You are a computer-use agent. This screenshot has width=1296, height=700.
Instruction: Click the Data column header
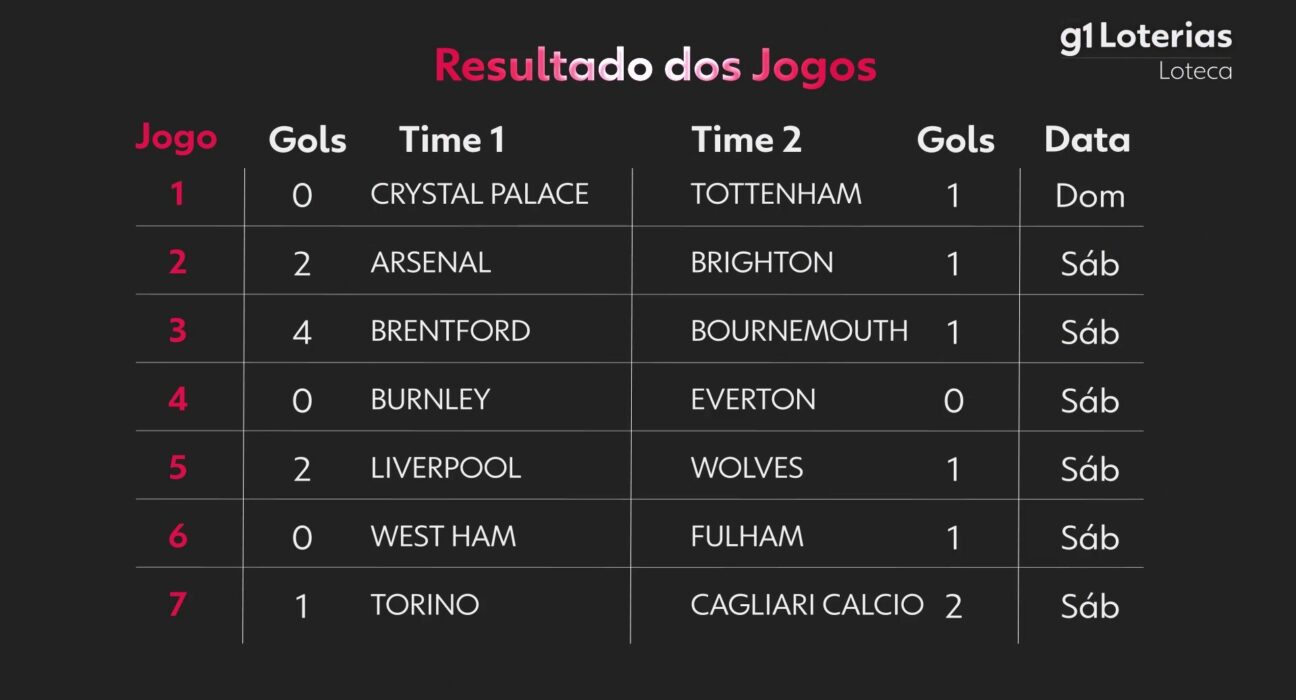point(1087,140)
